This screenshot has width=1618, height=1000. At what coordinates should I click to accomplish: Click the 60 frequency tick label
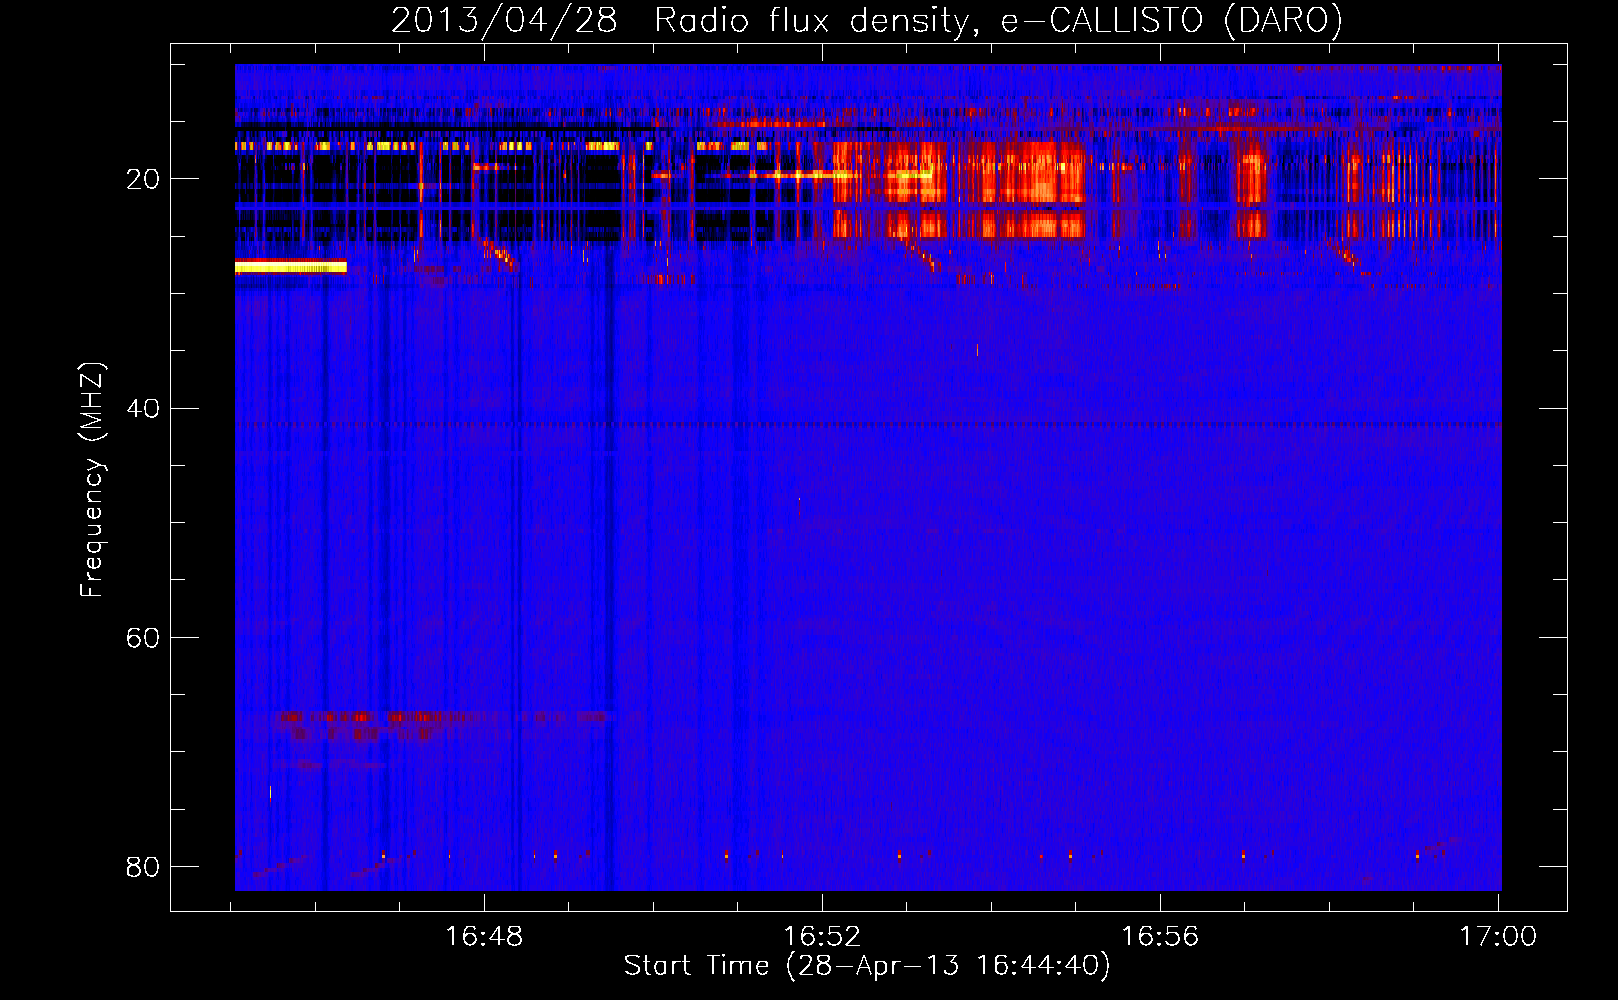(x=143, y=637)
